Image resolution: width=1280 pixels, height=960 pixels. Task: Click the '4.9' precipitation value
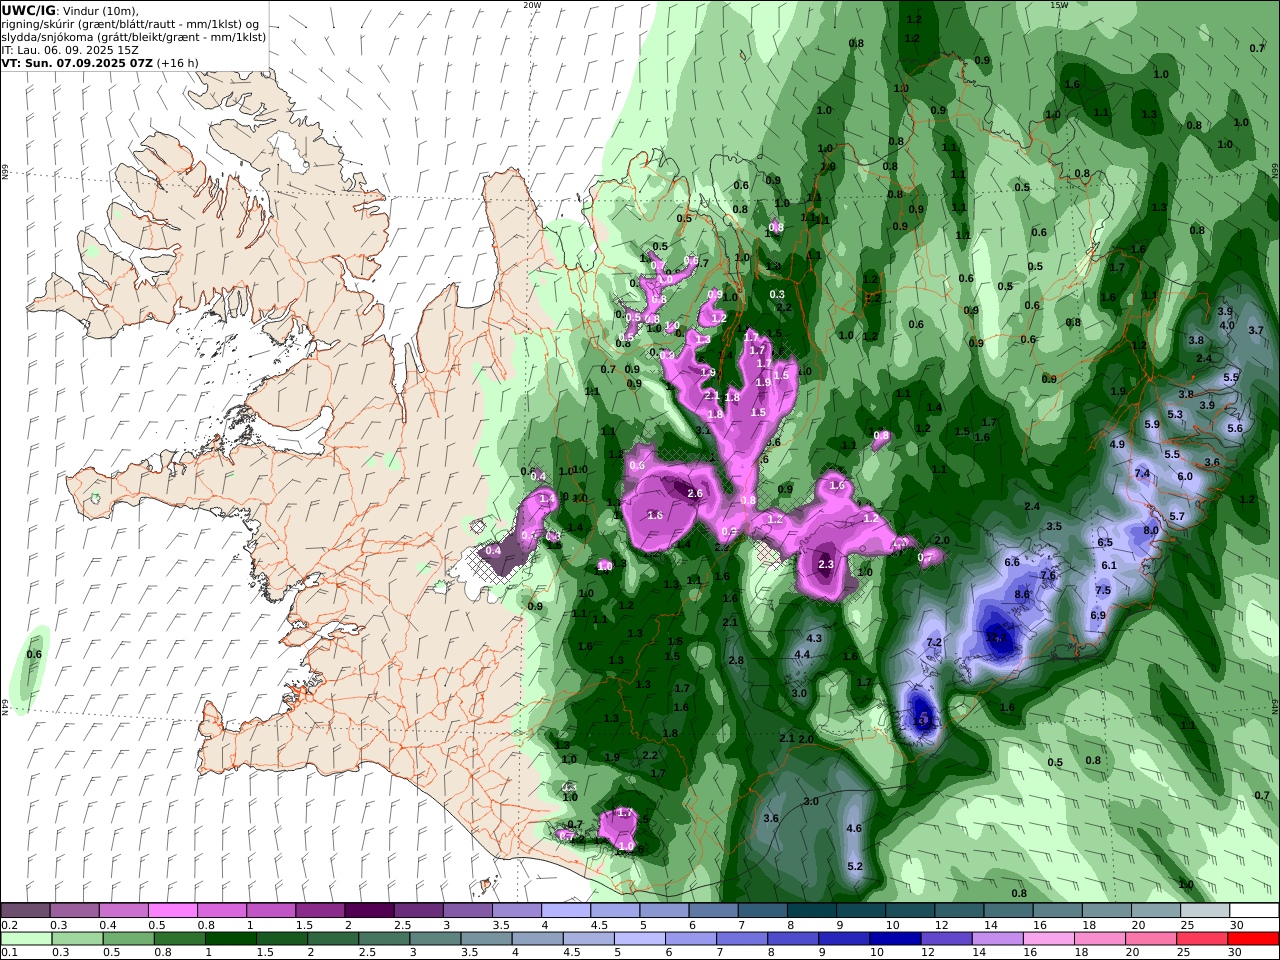tap(1118, 444)
